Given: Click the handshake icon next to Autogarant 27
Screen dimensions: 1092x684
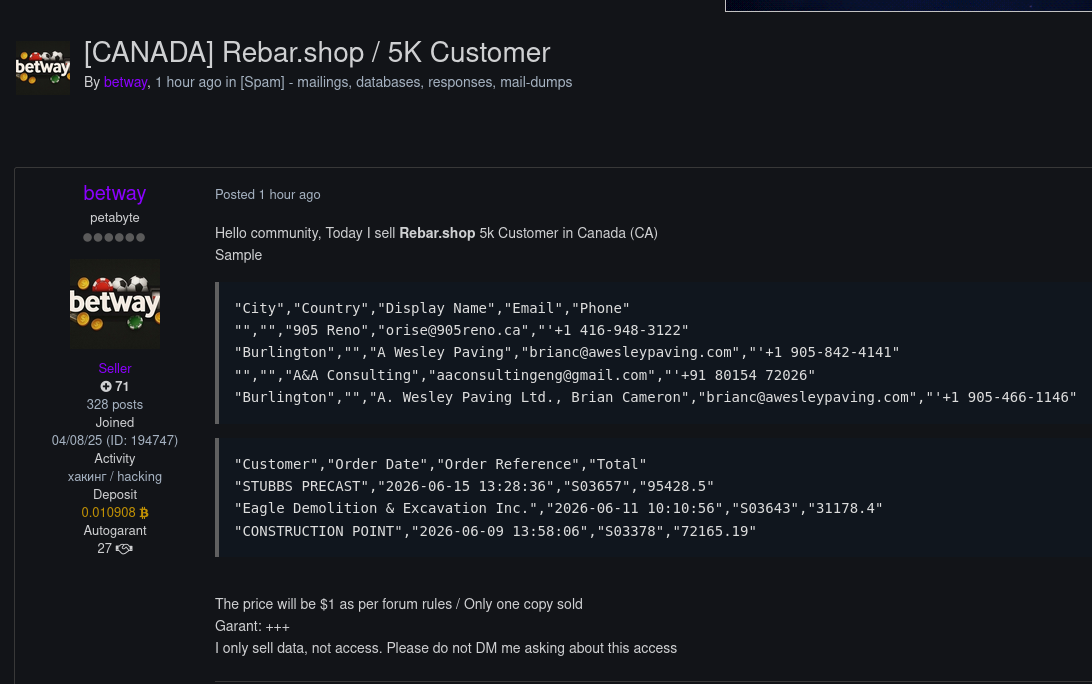Looking at the screenshot, I should [x=124, y=549].
